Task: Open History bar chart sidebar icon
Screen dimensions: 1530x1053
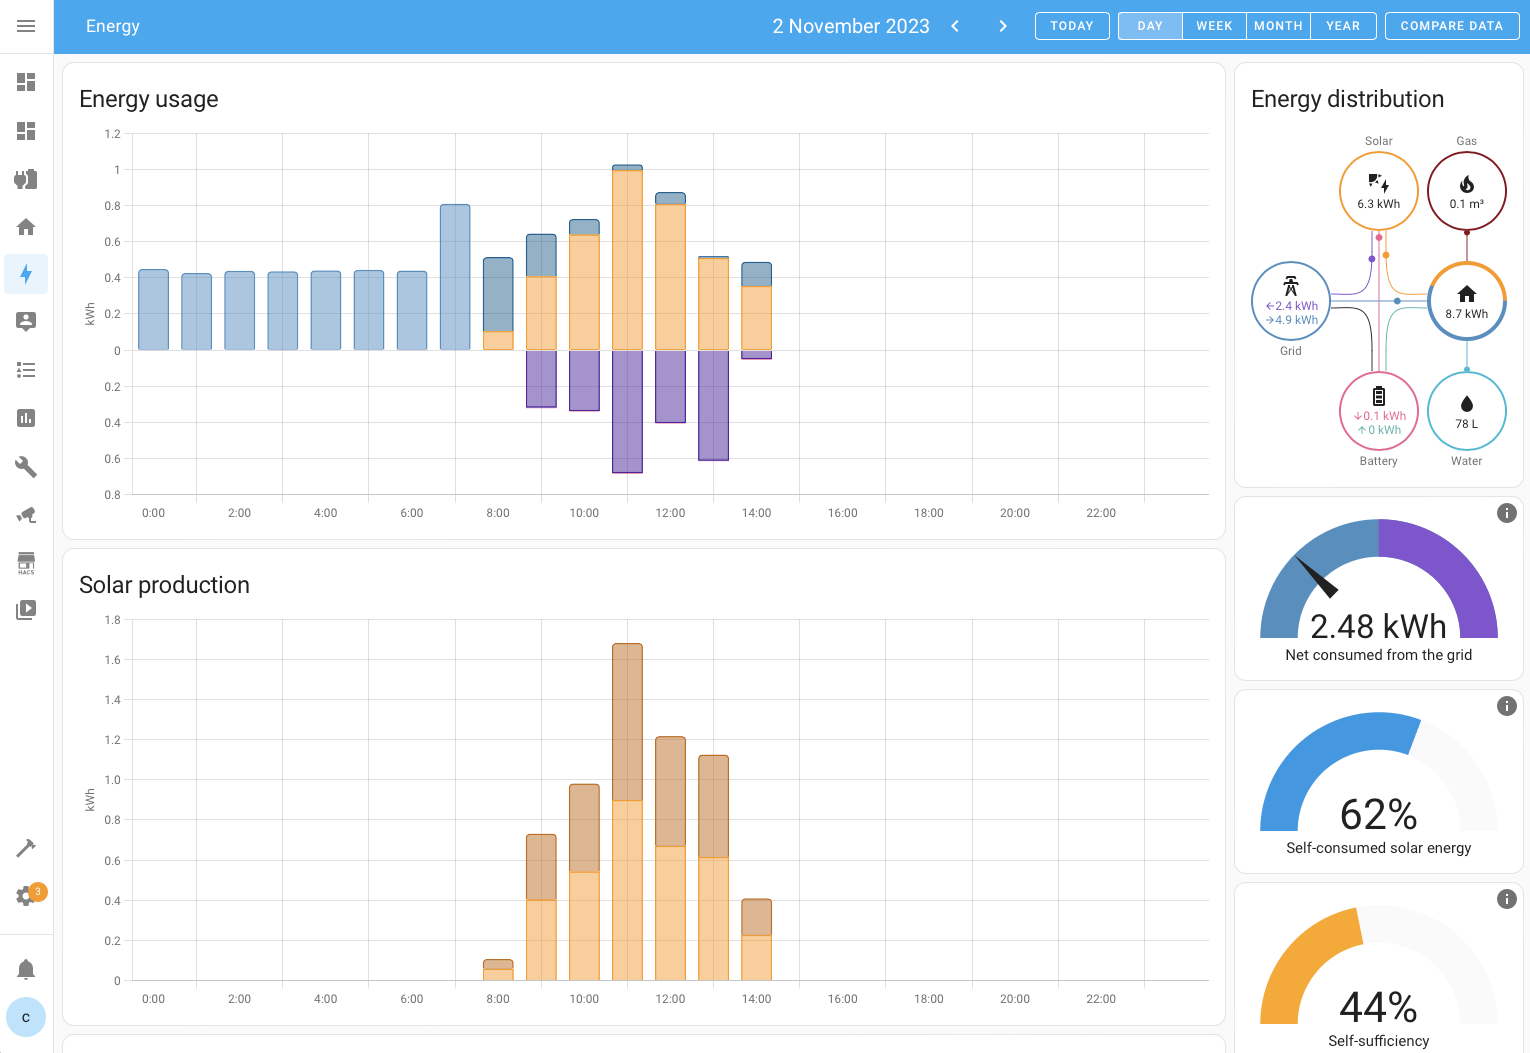Action: (x=26, y=418)
